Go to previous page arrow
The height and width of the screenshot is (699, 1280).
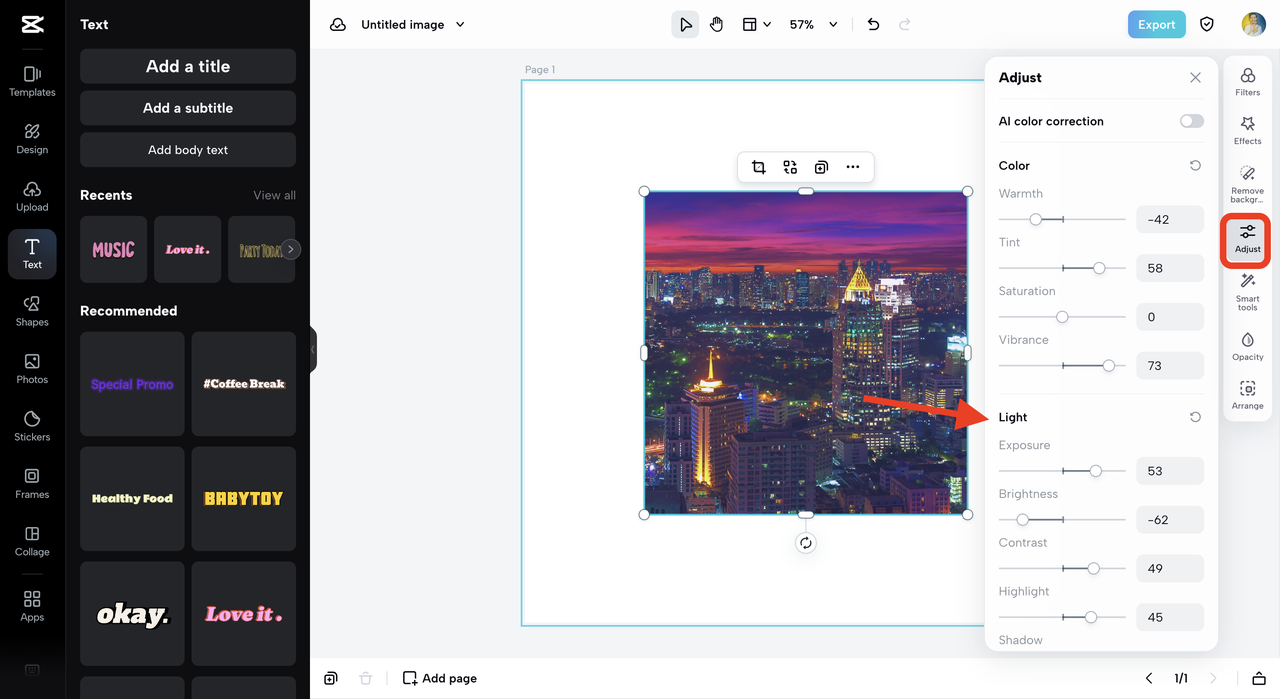click(x=1149, y=678)
